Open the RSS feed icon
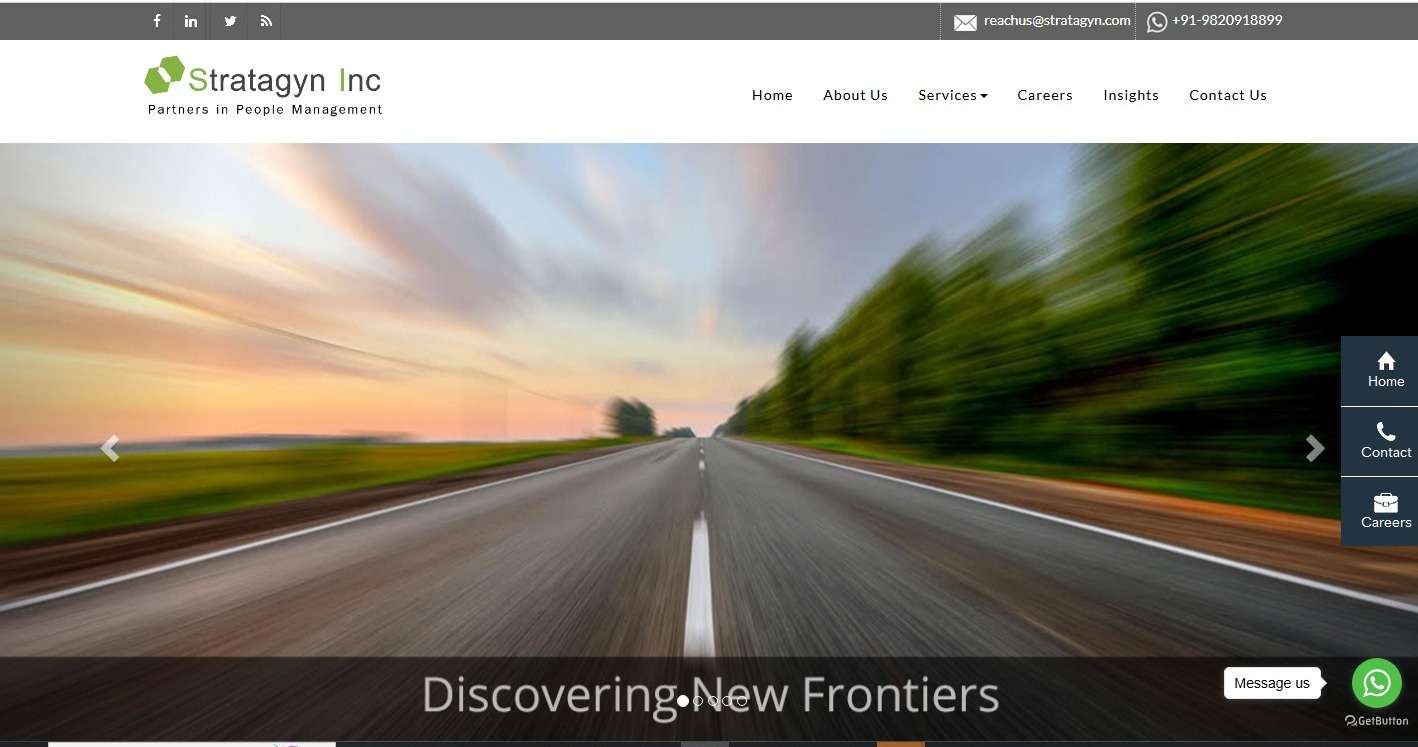 pos(266,21)
